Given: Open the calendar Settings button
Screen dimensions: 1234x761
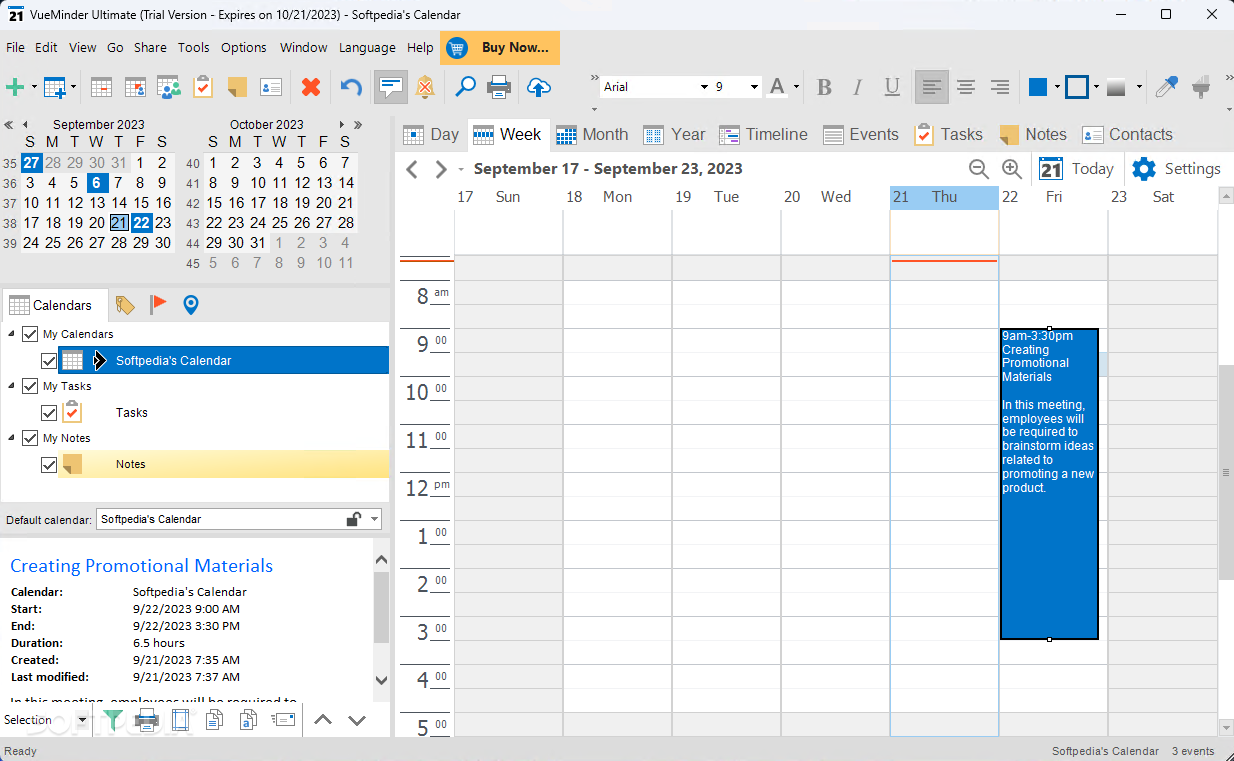Looking at the screenshot, I should pyautogui.click(x=1176, y=169).
